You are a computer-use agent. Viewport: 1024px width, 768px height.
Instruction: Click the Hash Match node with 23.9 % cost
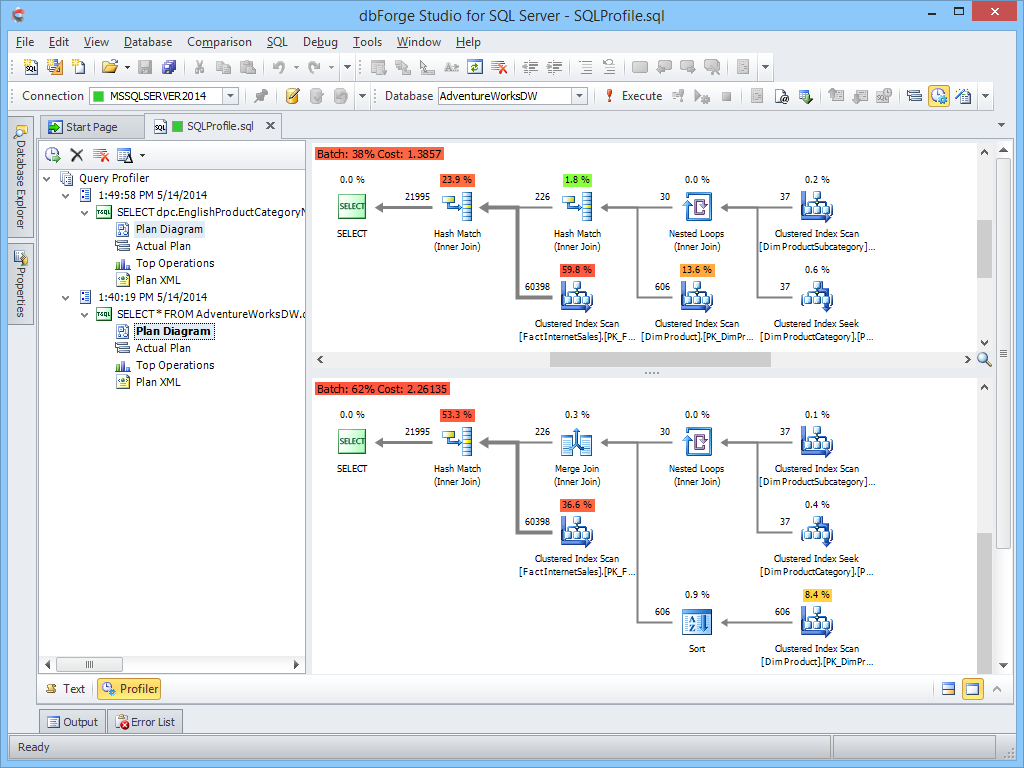(x=457, y=206)
